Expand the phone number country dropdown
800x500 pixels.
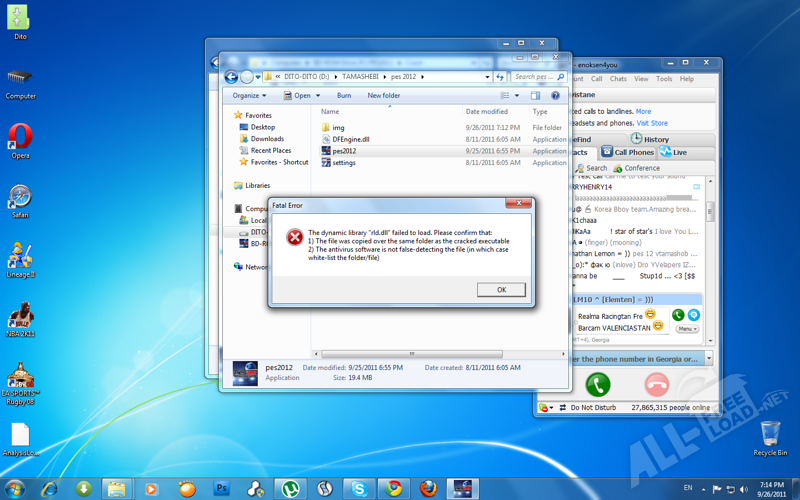pos(709,357)
